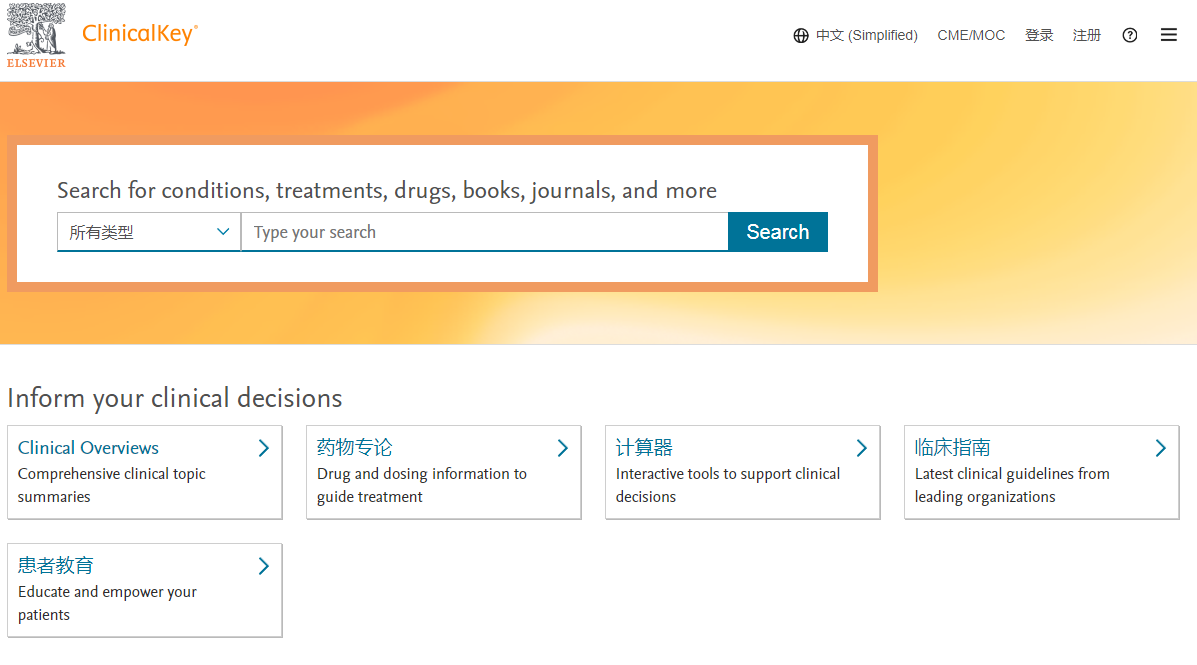Viewport: 1197px width, 665px height.
Task: Click the 计算器 card arrow chevron
Action: click(x=862, y=448)
